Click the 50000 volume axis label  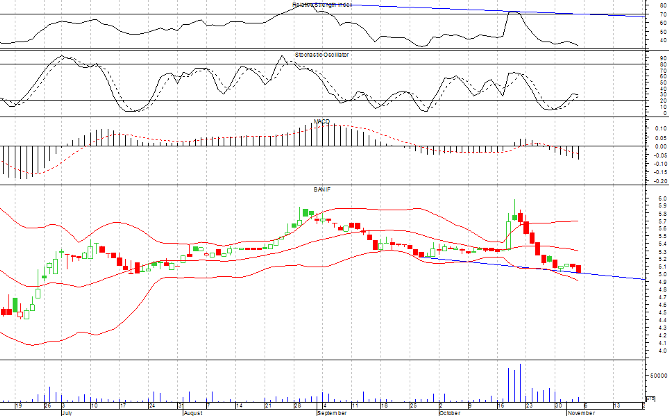(659, 375)
